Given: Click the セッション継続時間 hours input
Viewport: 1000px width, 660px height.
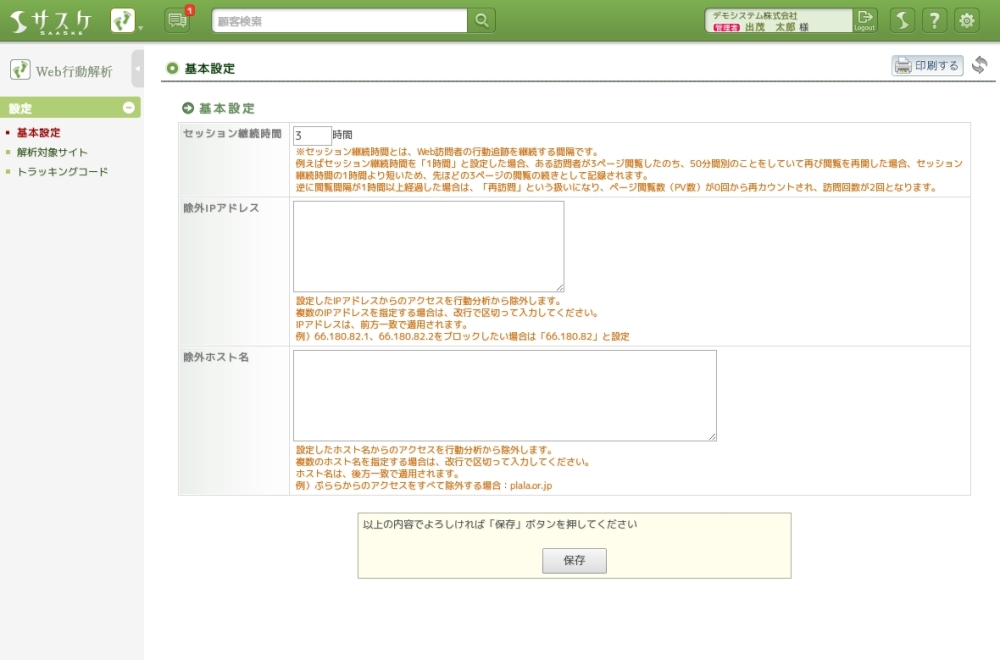Looking at the screenshot, I should pos(312,135).
